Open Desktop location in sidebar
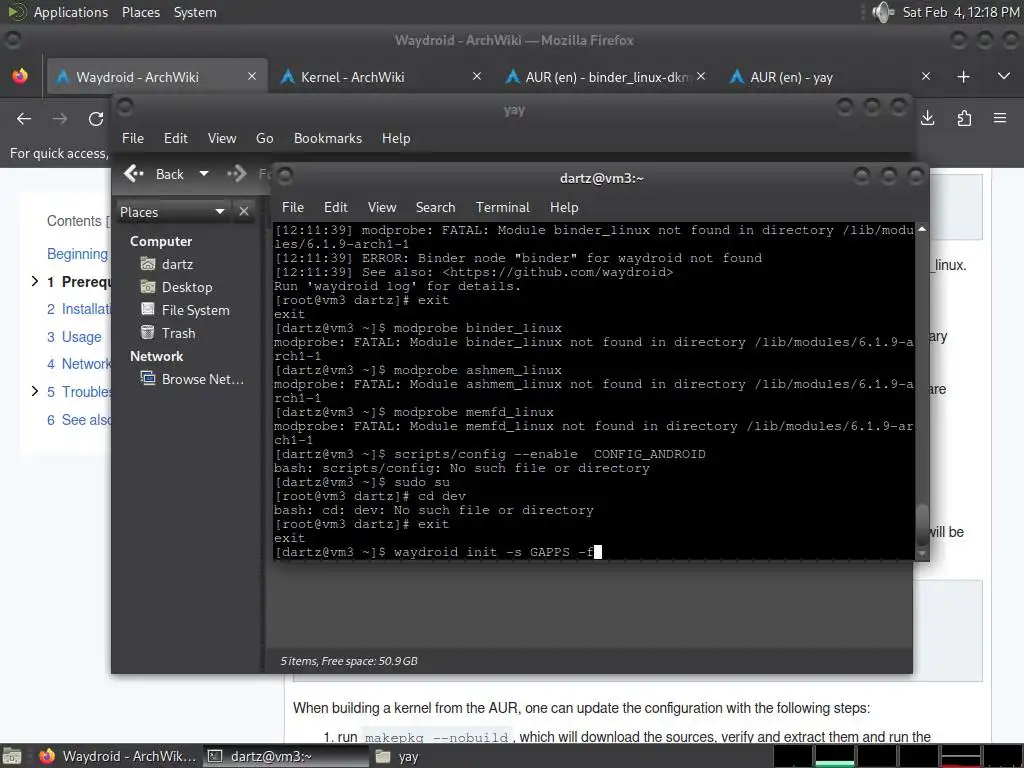 pyautogui.click(x=177, y=287)
